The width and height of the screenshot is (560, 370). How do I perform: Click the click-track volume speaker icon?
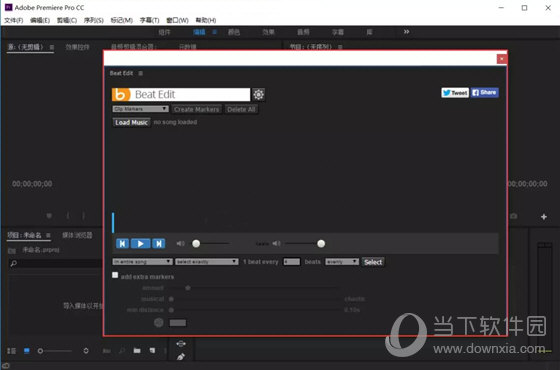pos(276,244)
